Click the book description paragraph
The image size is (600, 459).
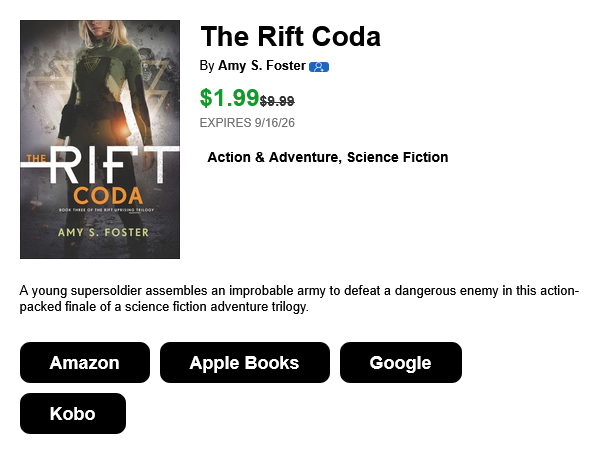pos(299,298)
